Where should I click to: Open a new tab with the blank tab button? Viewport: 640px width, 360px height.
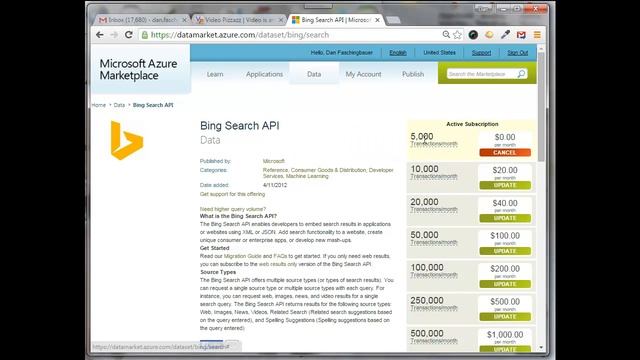pos(393,20)
